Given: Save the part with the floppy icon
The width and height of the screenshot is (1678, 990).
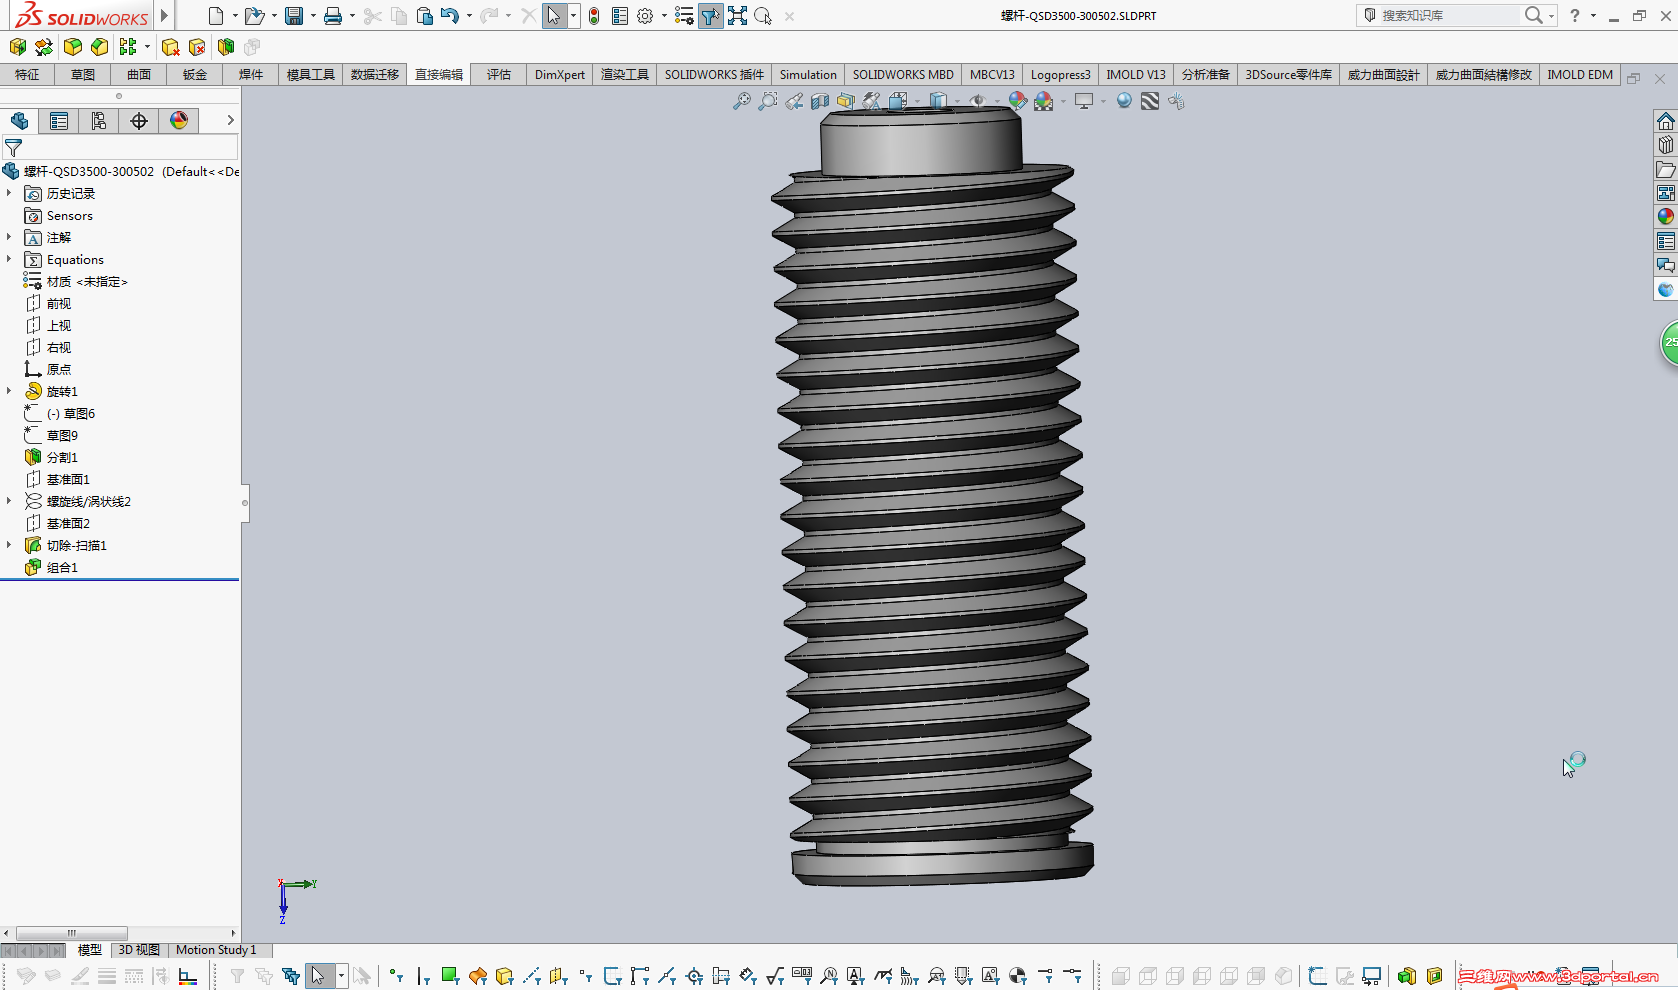Looking at the screenshot, I should [x=294, y=16].
